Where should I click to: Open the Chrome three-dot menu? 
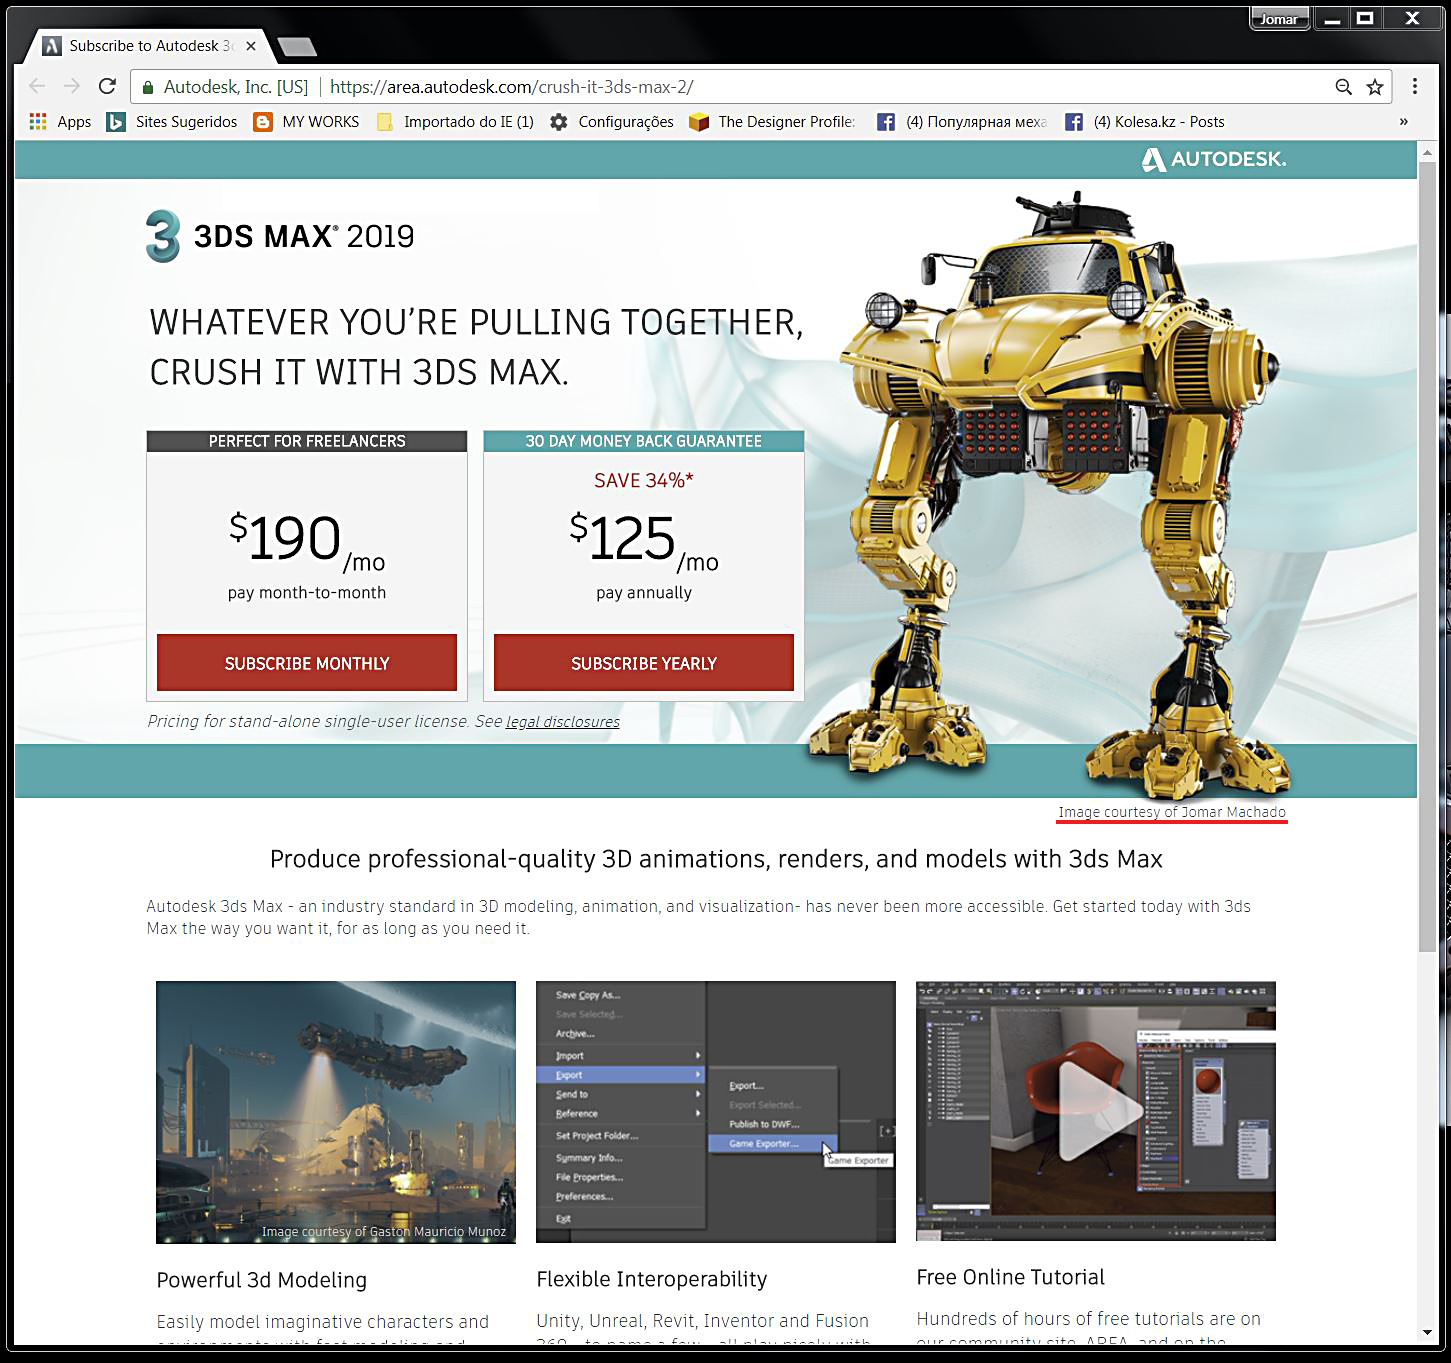tap(1414, 87)
